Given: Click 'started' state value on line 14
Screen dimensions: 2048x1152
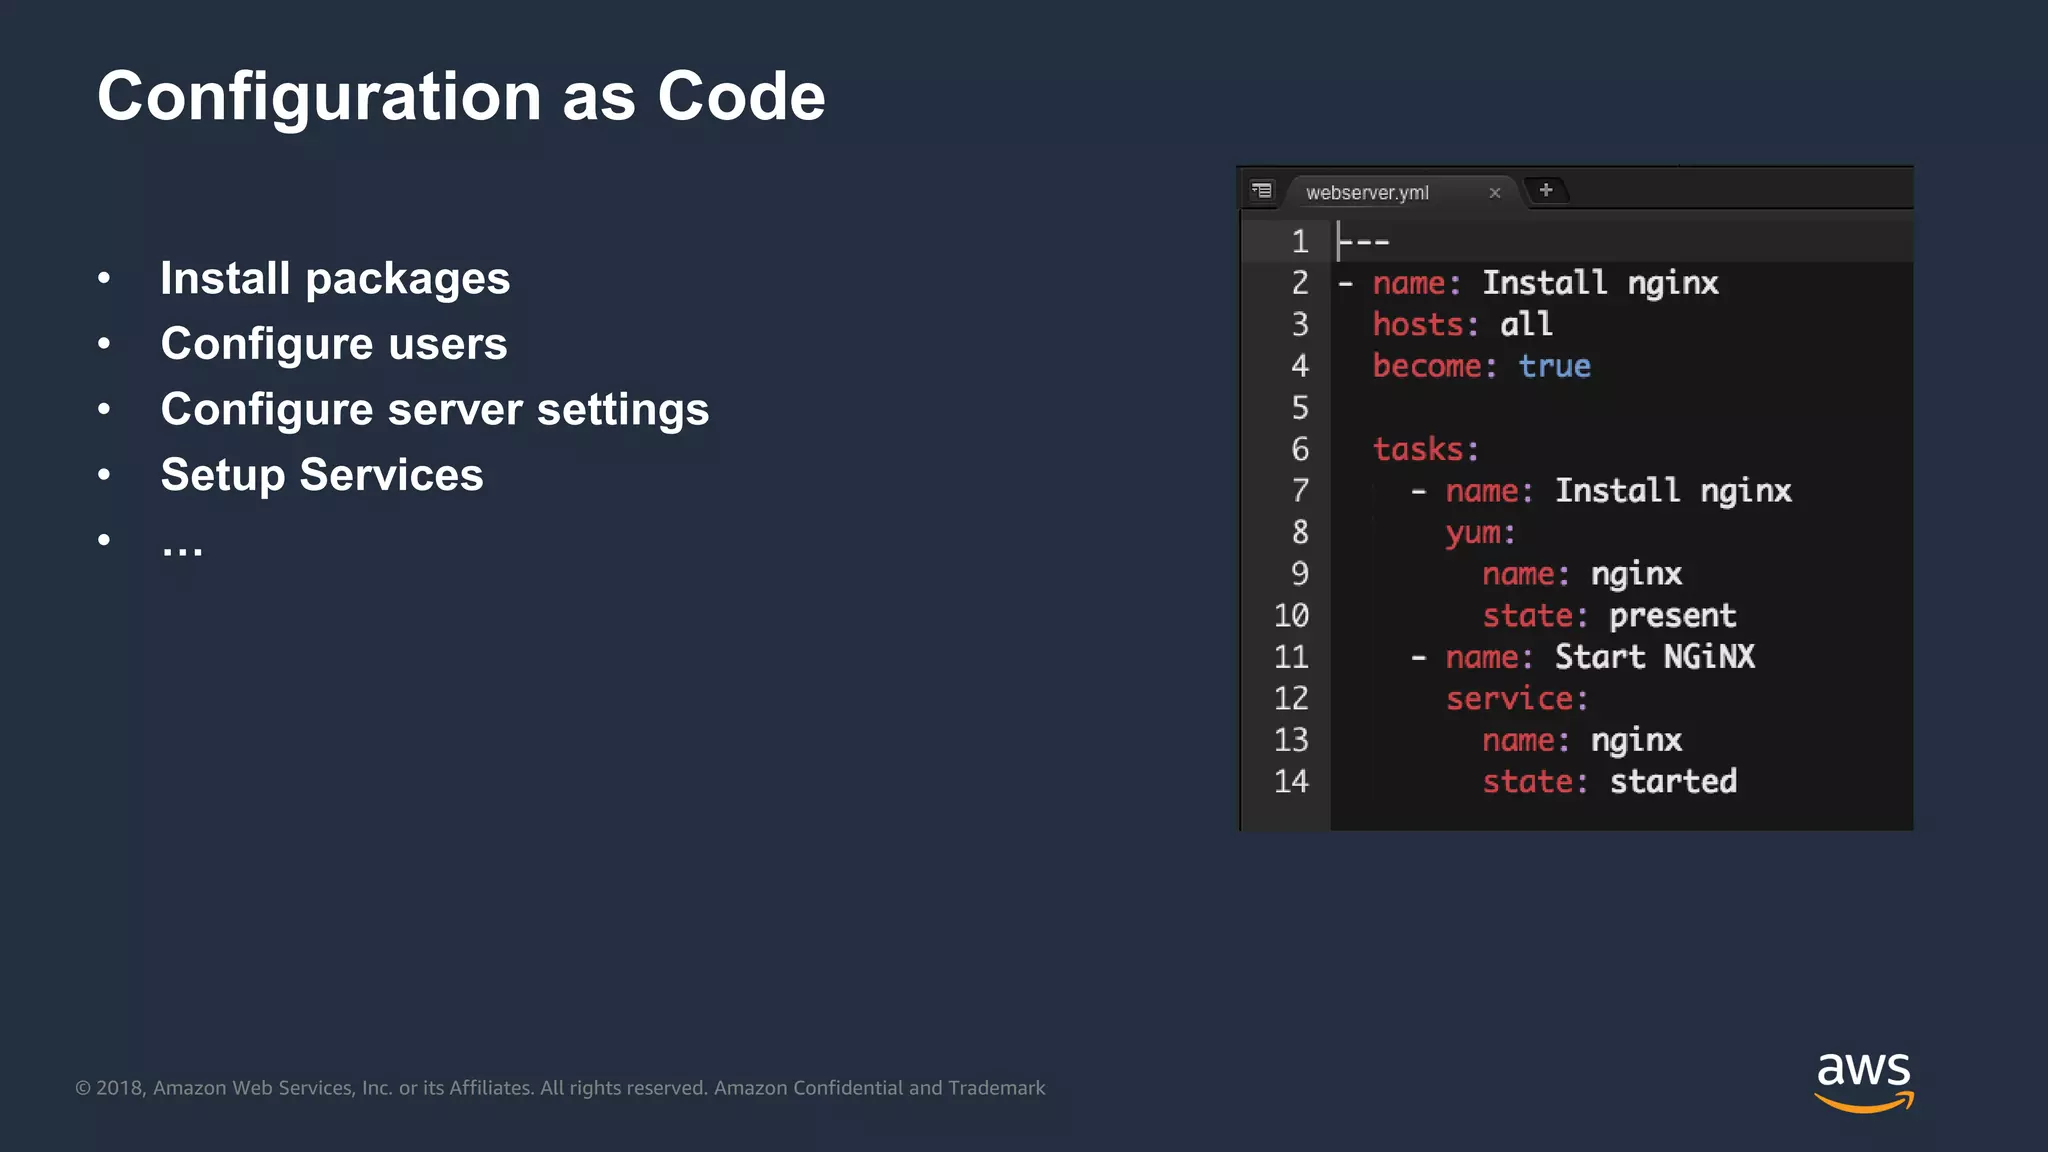Looking at the screenshot, I should click(1673, 781).
